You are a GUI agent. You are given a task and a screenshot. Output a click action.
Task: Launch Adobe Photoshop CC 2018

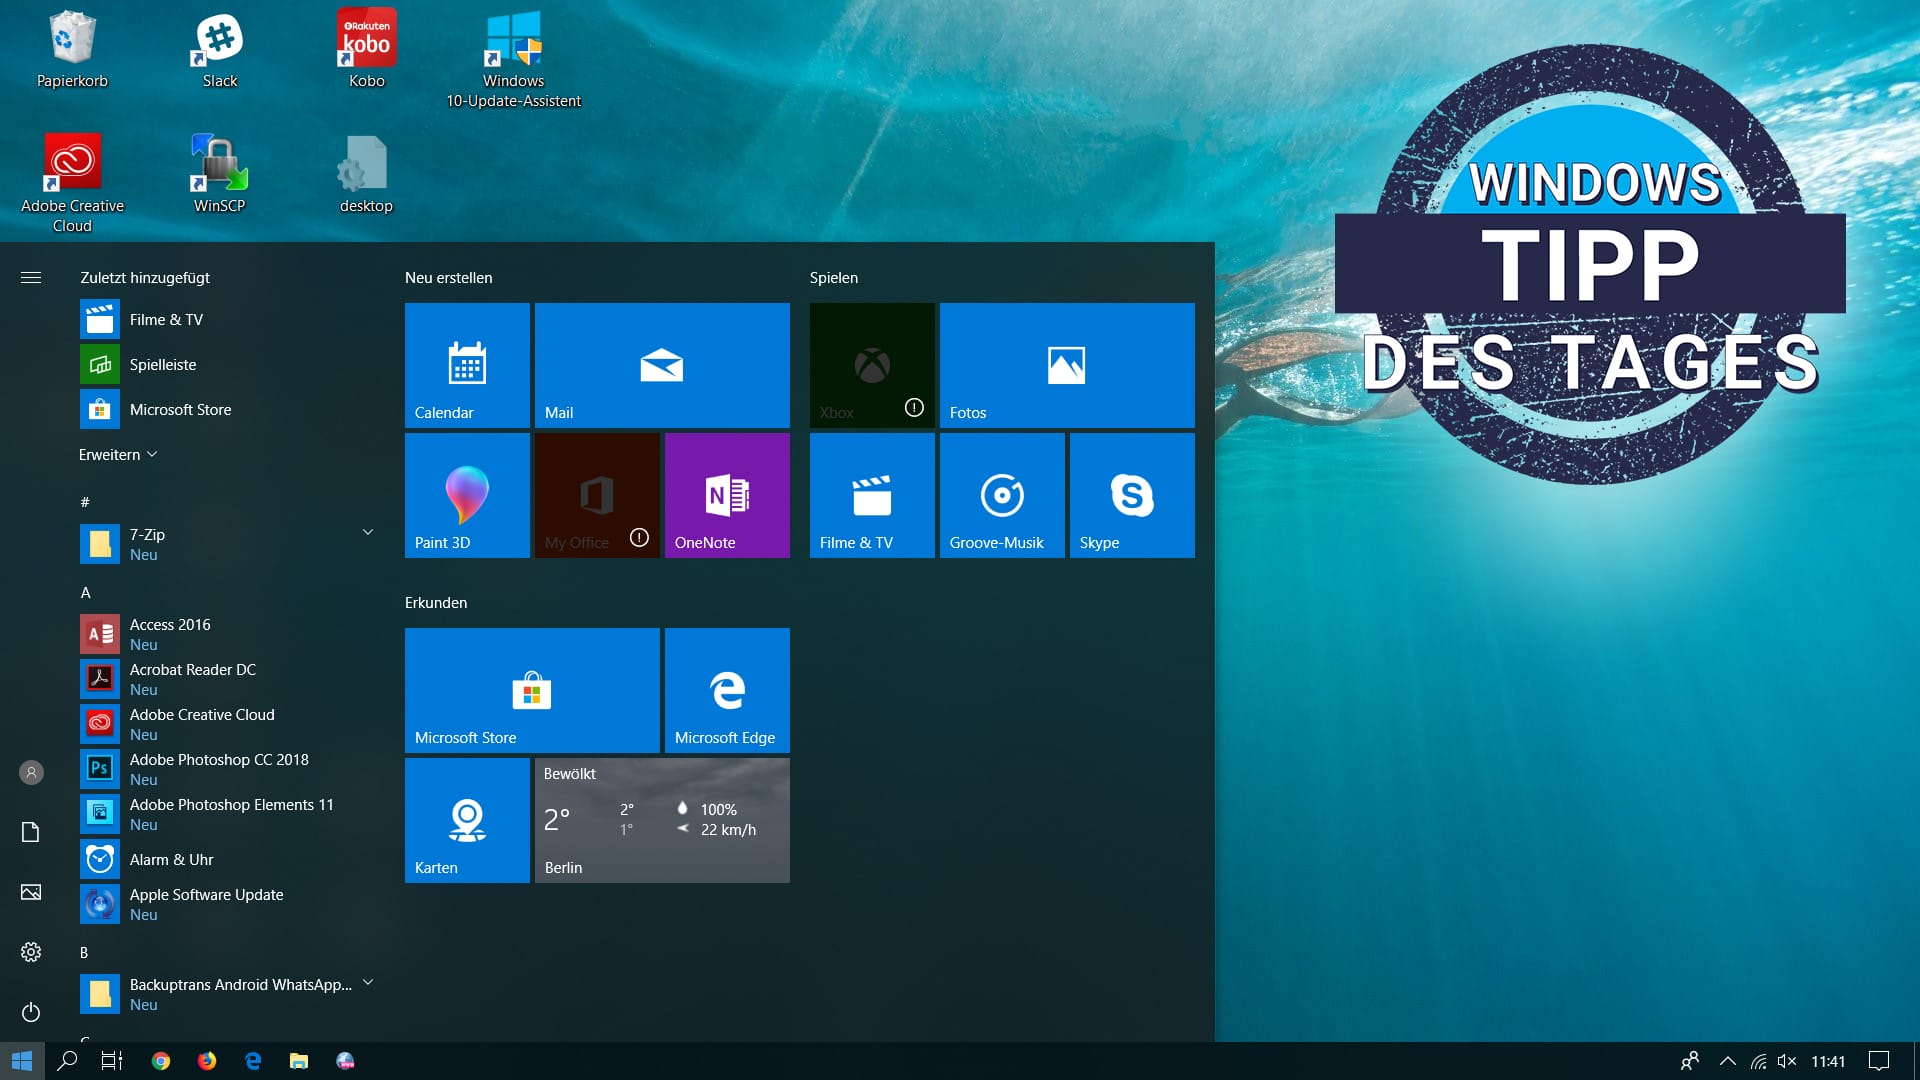pyautogui.click(x=228, y=769)
